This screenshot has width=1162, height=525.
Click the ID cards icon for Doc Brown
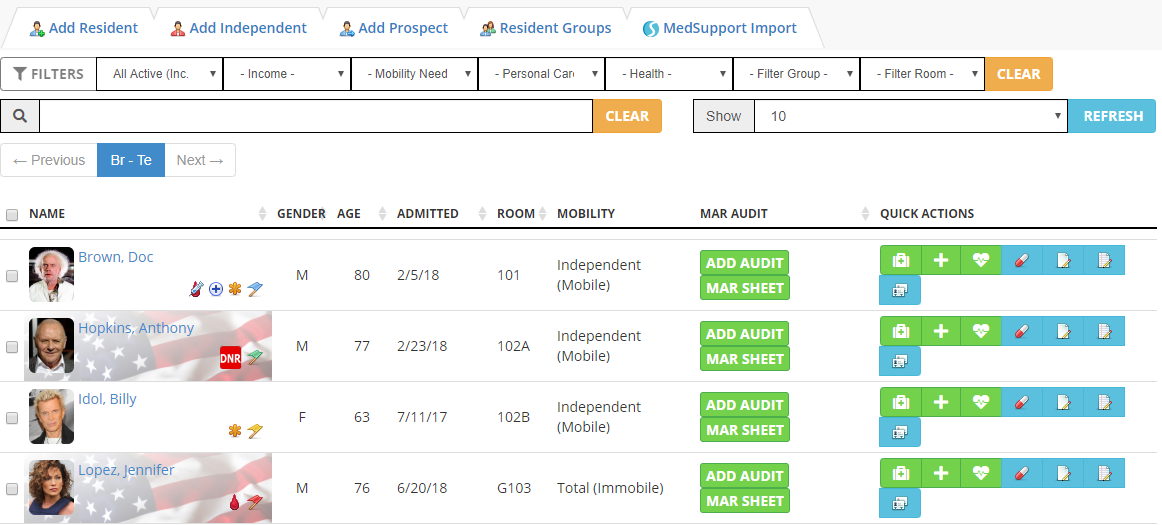coord(900,290)
